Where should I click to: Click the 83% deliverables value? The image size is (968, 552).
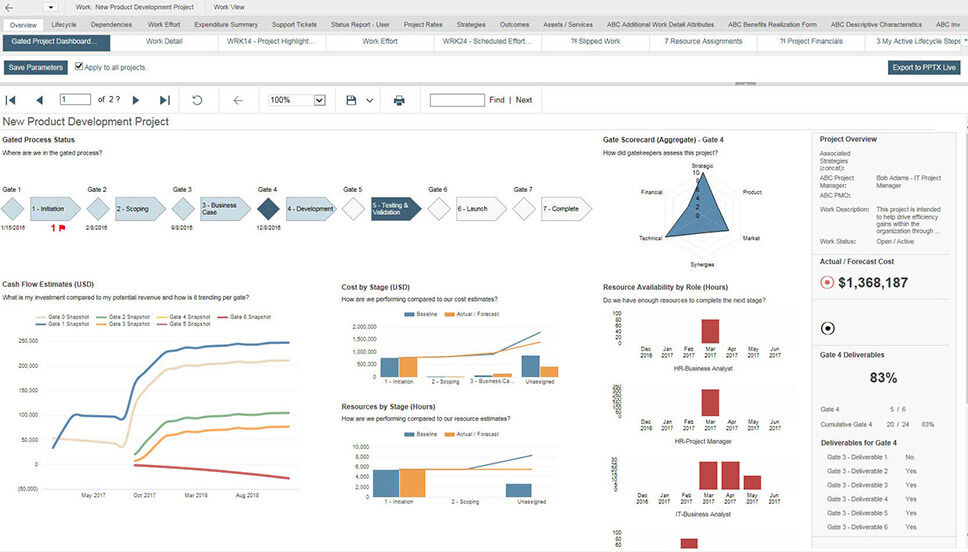pyautogui.click(x=883, y=378)
